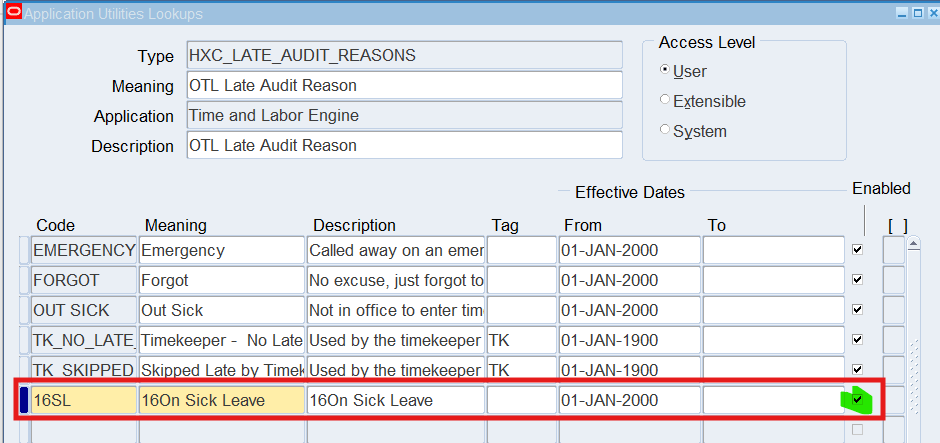Select the 16SL code cell
940x443 pixels.
coord(83,400)
